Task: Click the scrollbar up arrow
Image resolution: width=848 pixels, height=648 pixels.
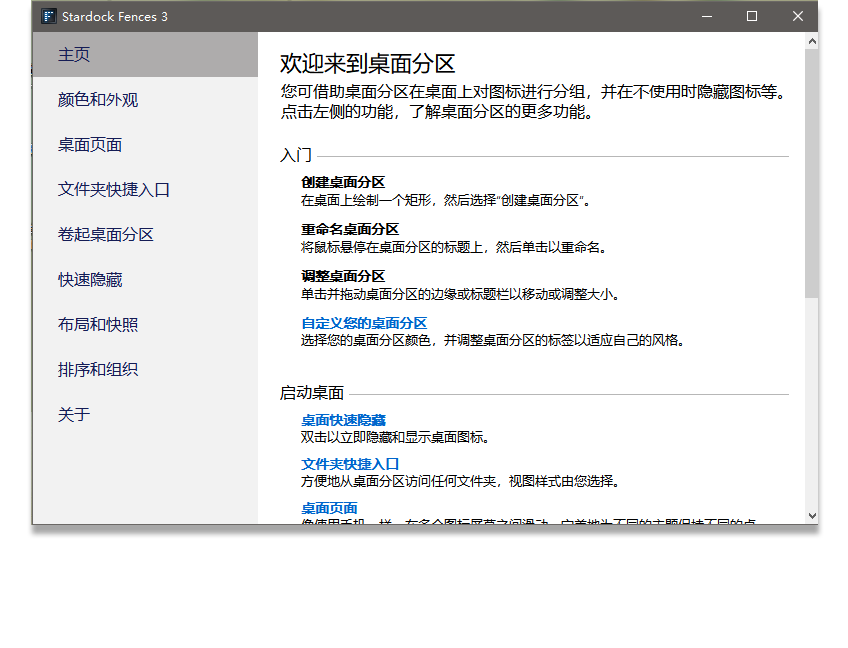Action: pyautogui.click(x=811, y=41)
